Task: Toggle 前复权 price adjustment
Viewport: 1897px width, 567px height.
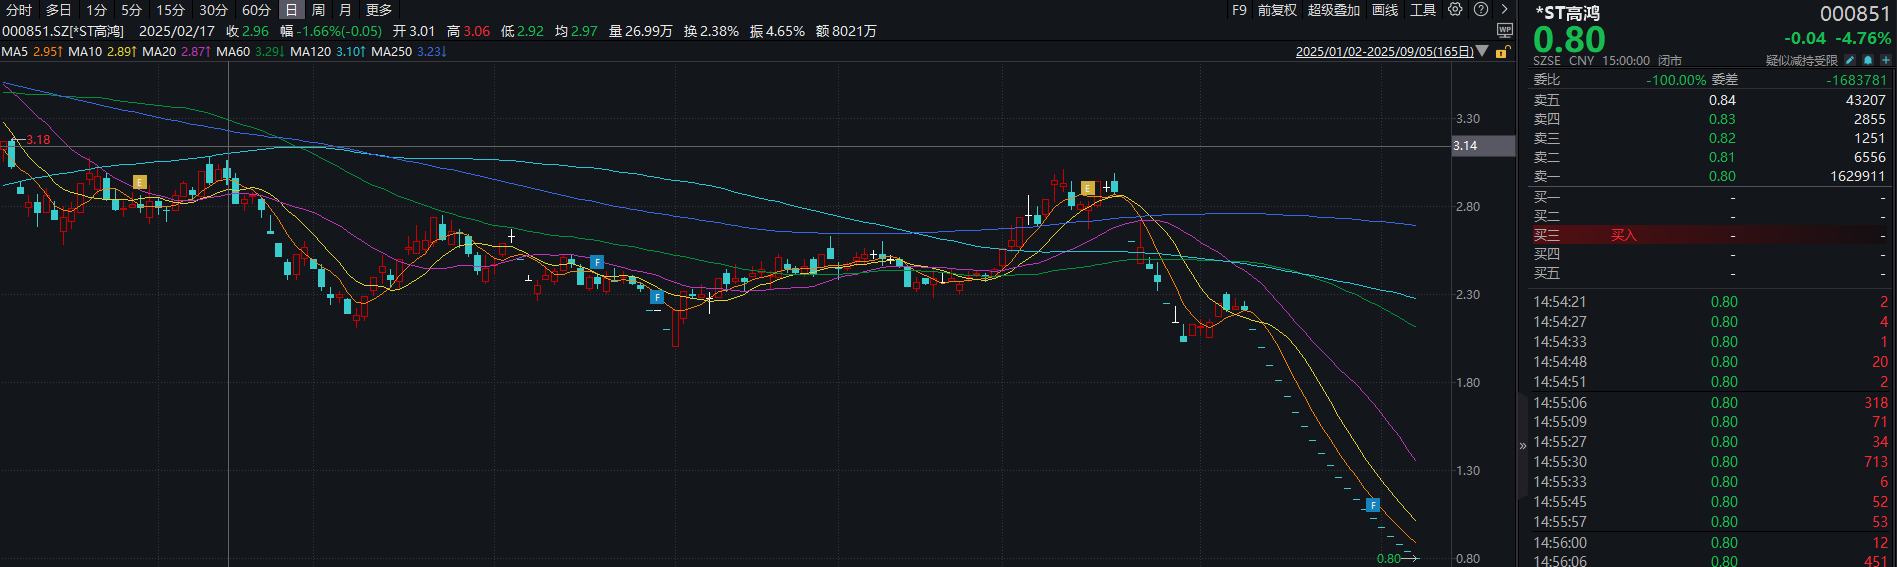Action: pos(1277,10)
